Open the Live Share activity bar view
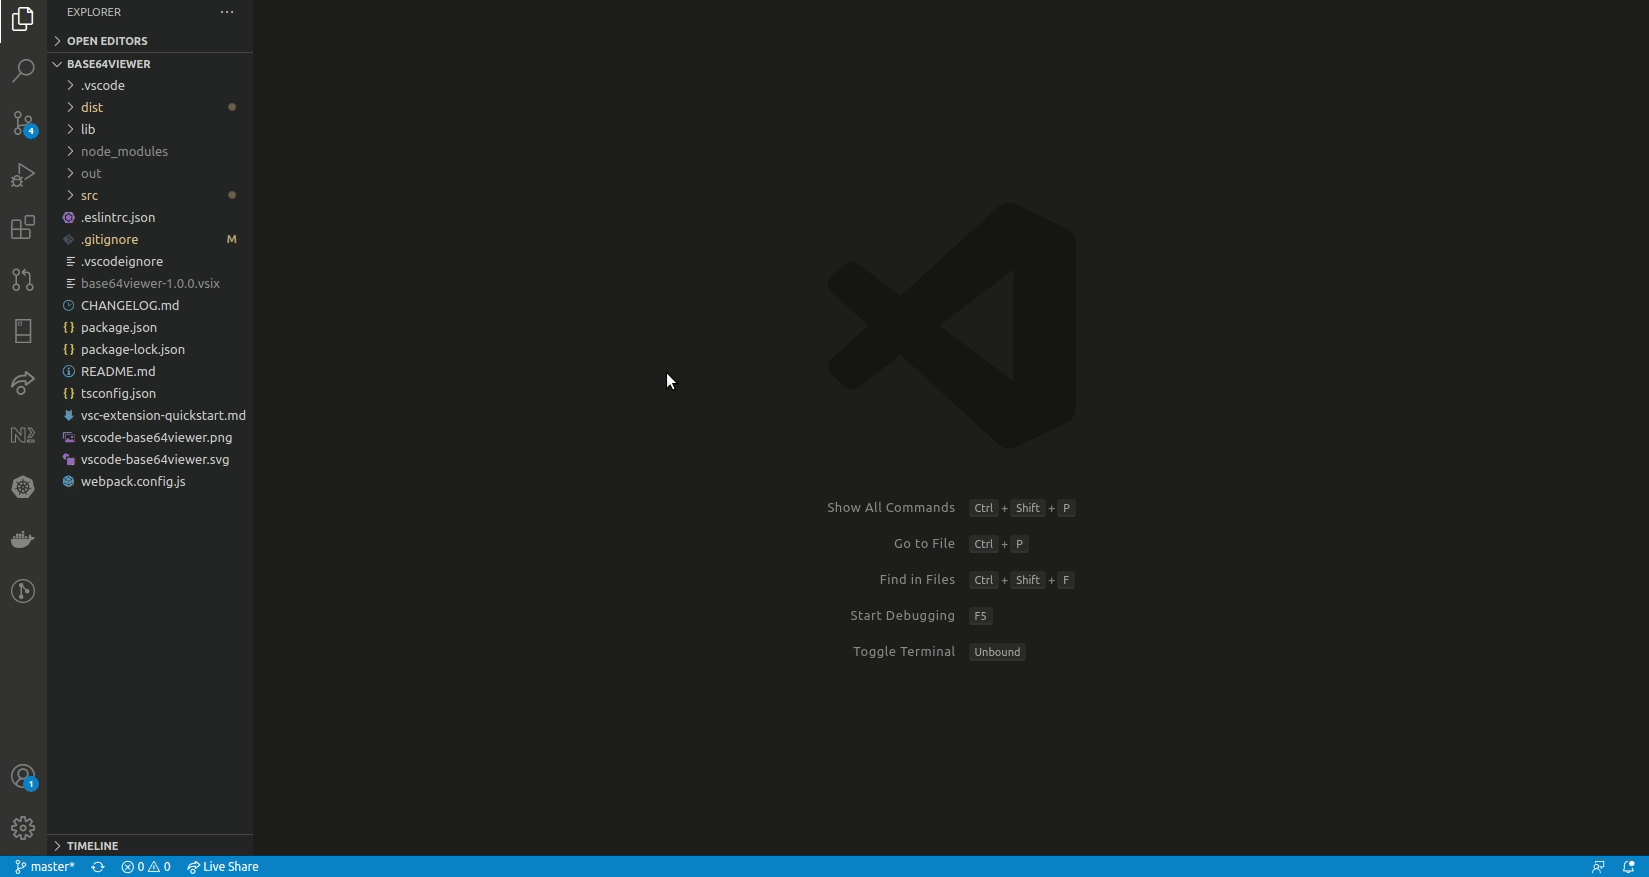 point(23,383)
